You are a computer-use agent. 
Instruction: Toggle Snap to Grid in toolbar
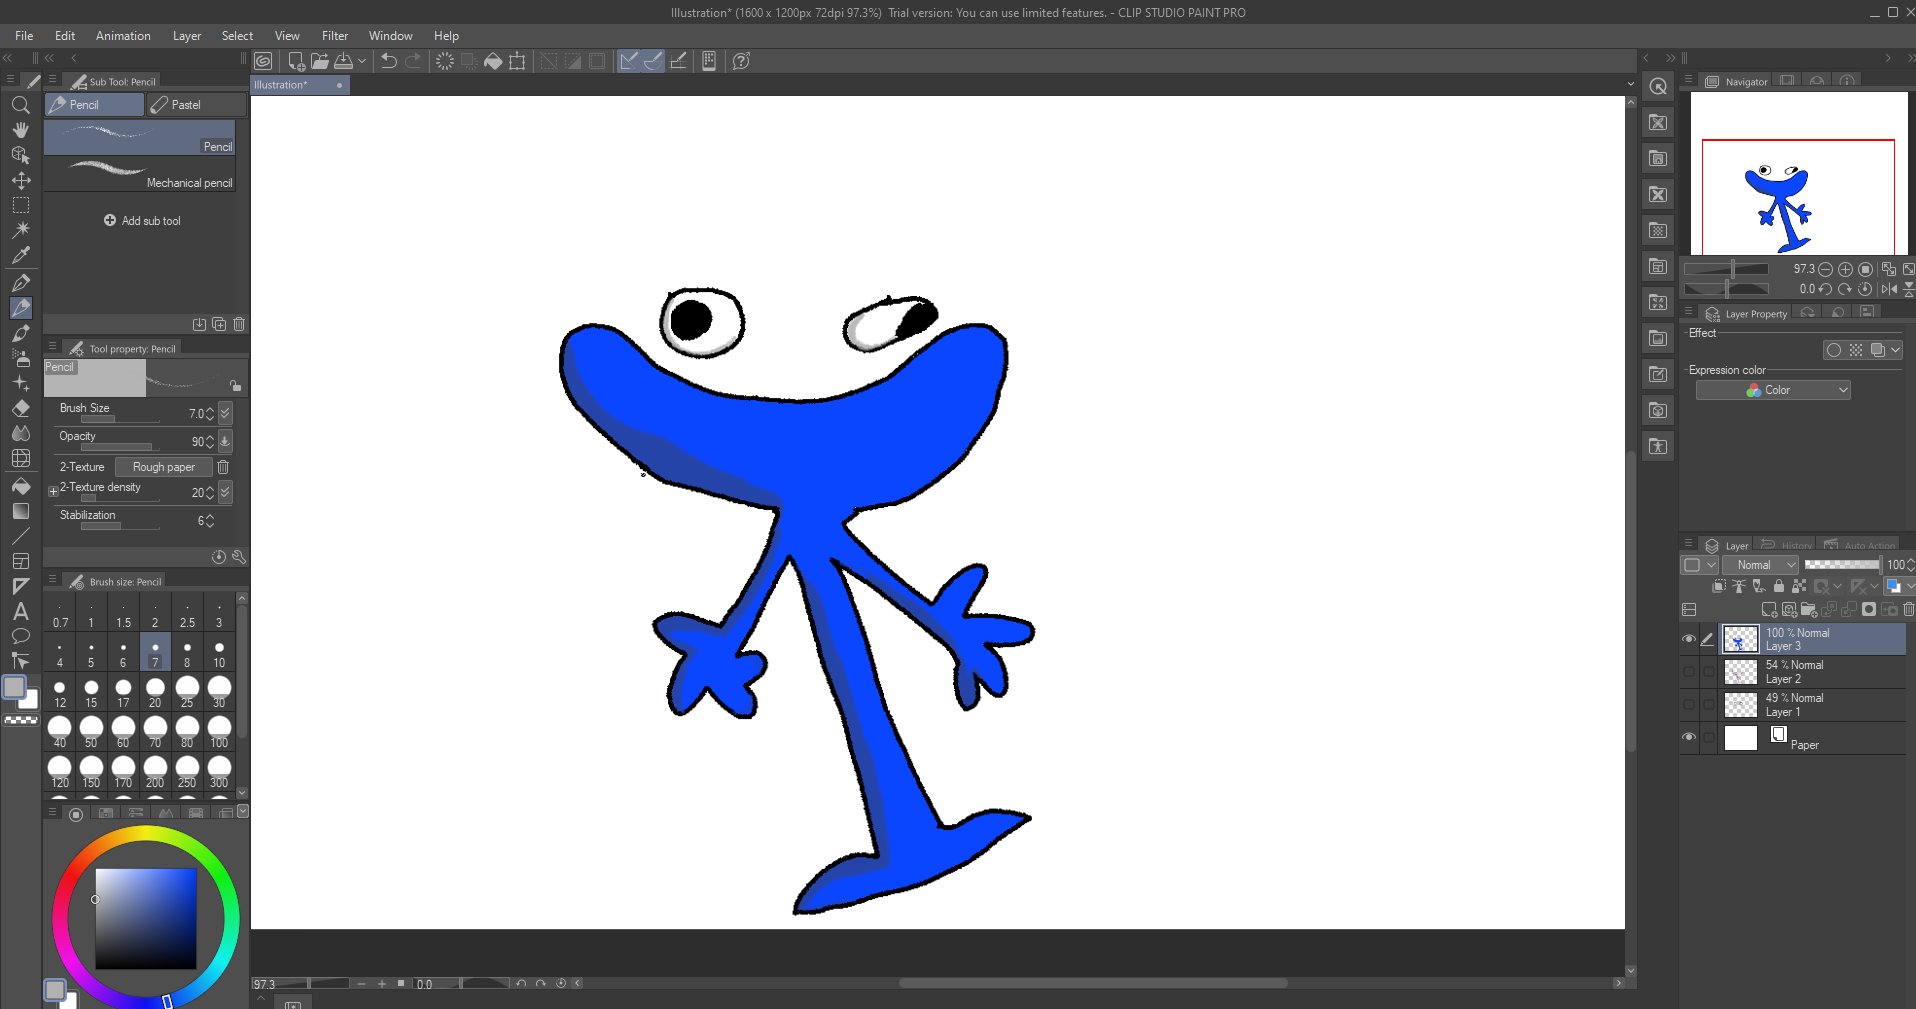point(678,61)
